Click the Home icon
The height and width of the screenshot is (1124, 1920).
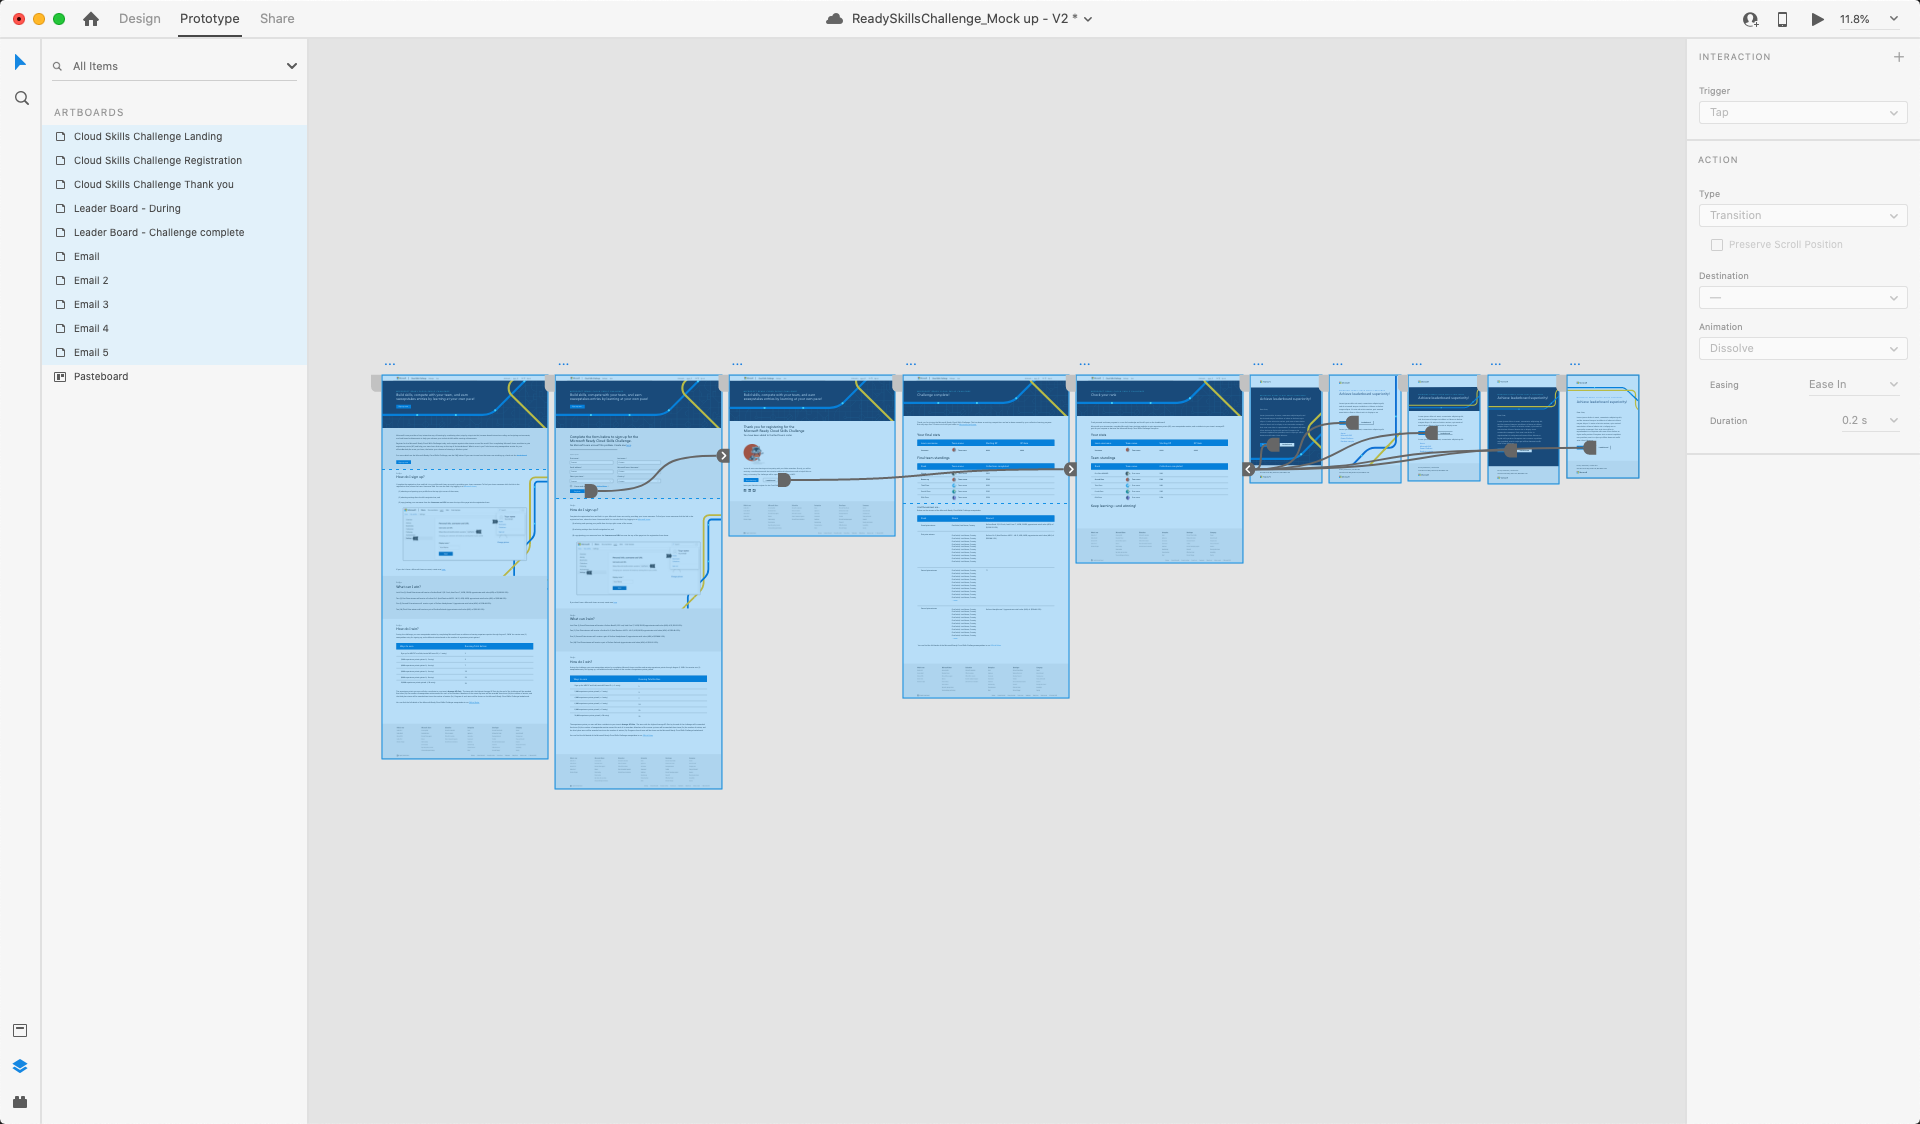coord(91,19)
